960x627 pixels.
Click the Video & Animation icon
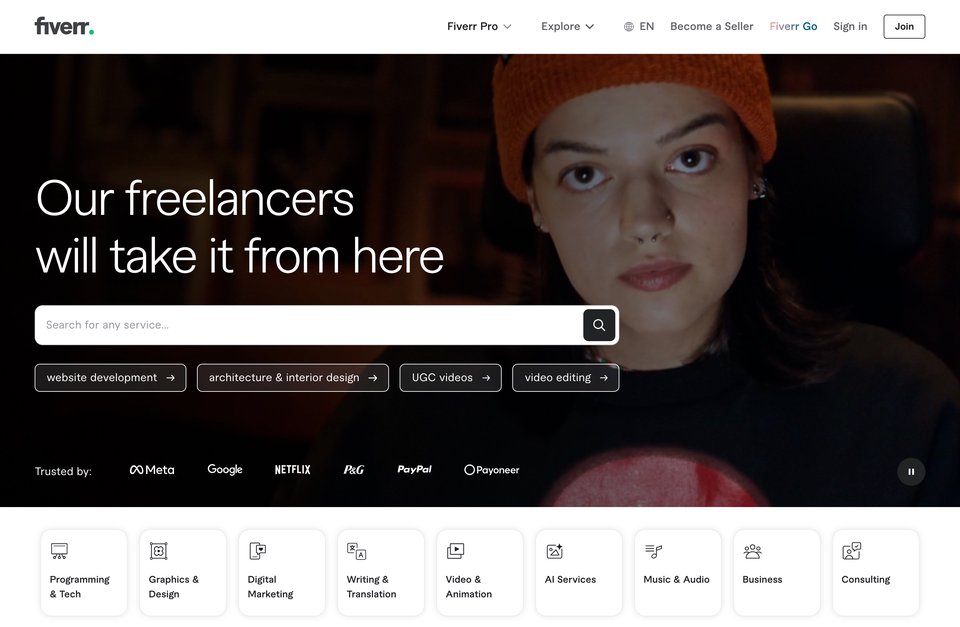point(456,551)
